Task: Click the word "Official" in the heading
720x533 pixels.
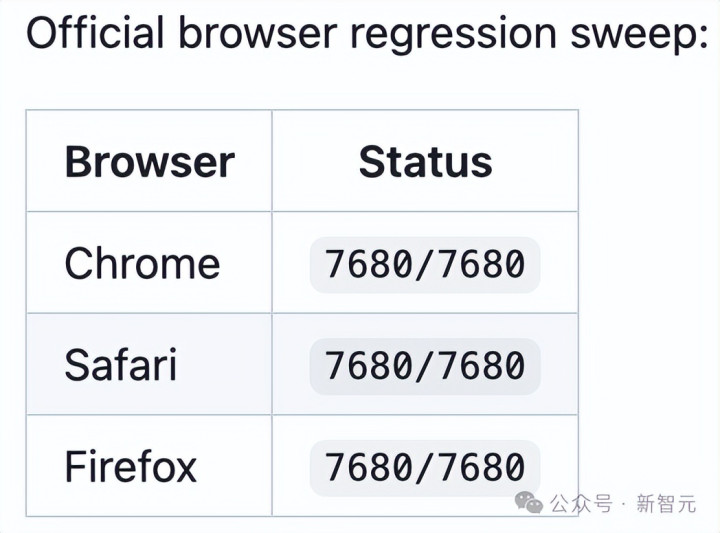Action: (x=95, y=33)
